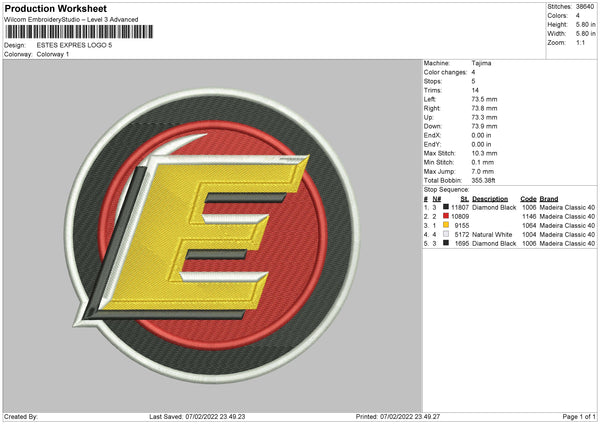Click the EndX label
Viewport: 600px width, 424px height.
[432, 135]
